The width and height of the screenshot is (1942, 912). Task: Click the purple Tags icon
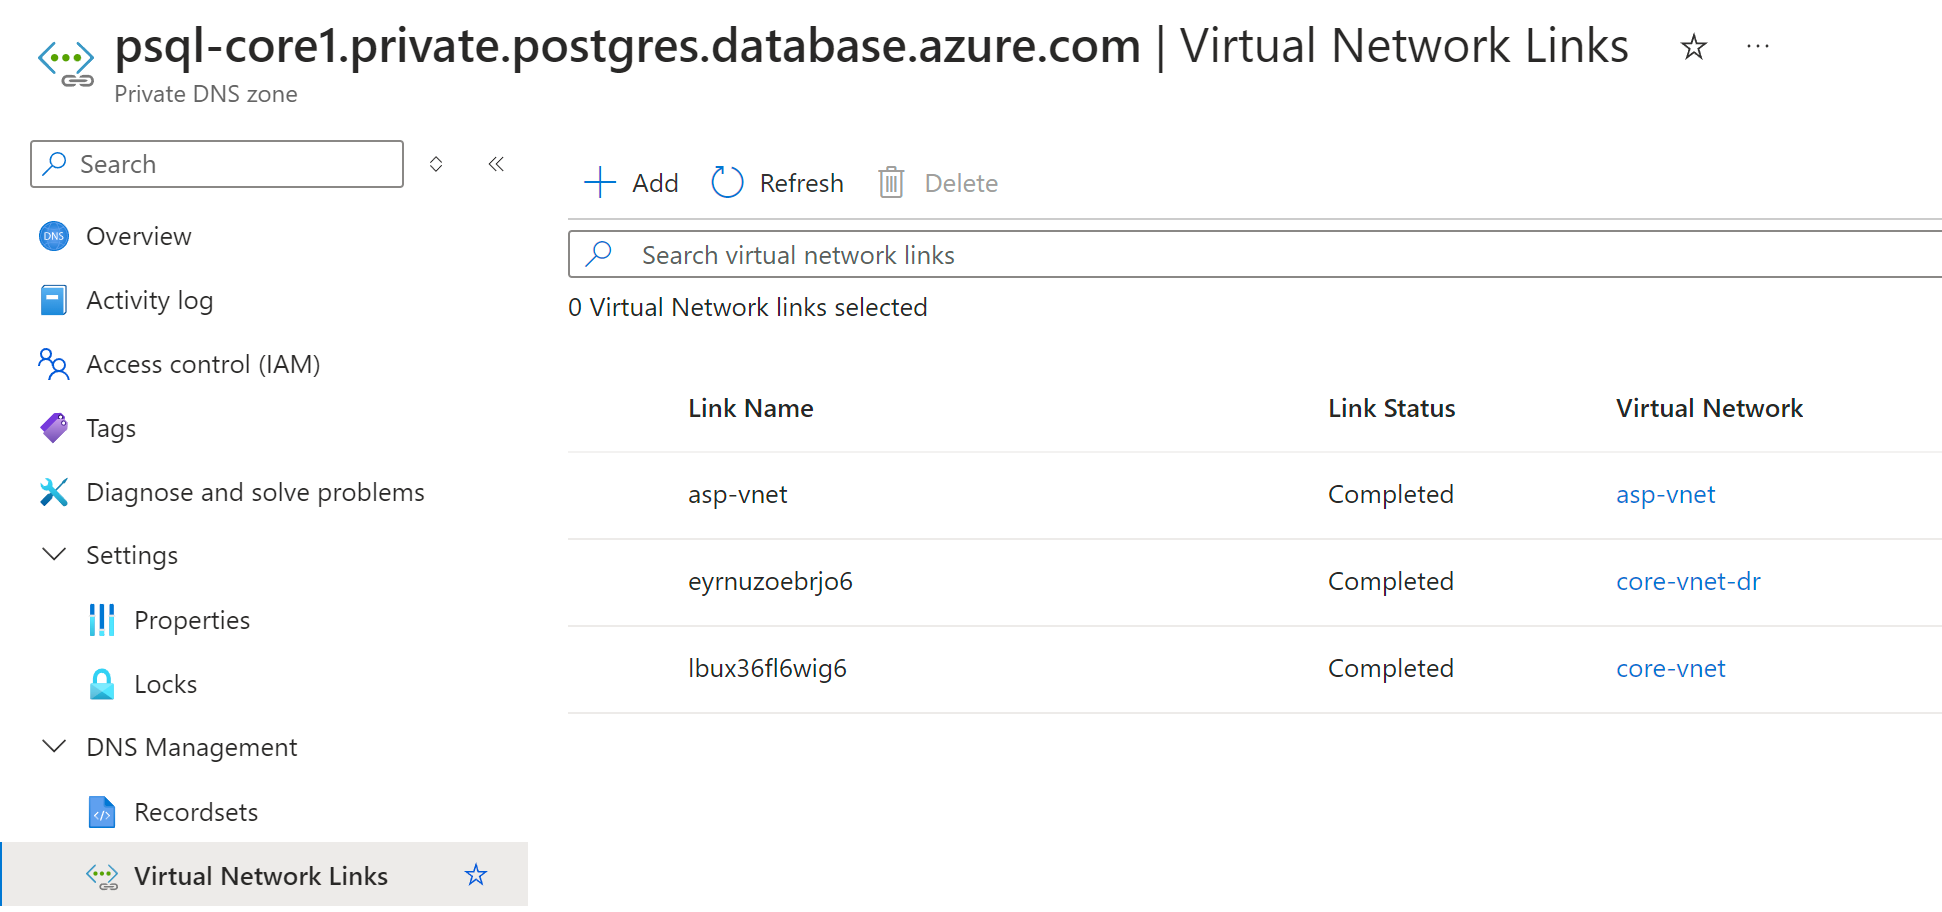(x=54, y=428)
